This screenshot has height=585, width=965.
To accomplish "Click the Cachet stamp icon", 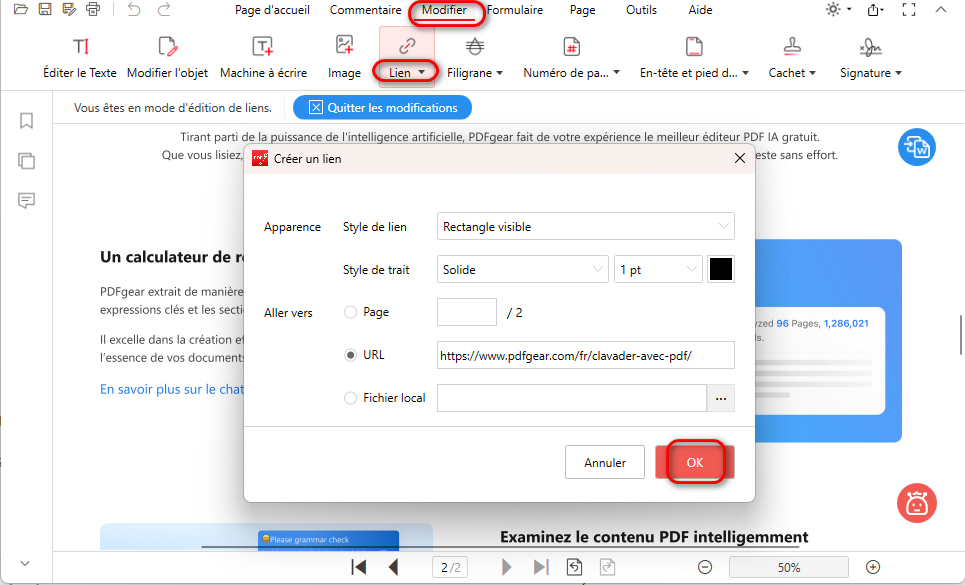I will pyautogui.click(x=792, y=46).
